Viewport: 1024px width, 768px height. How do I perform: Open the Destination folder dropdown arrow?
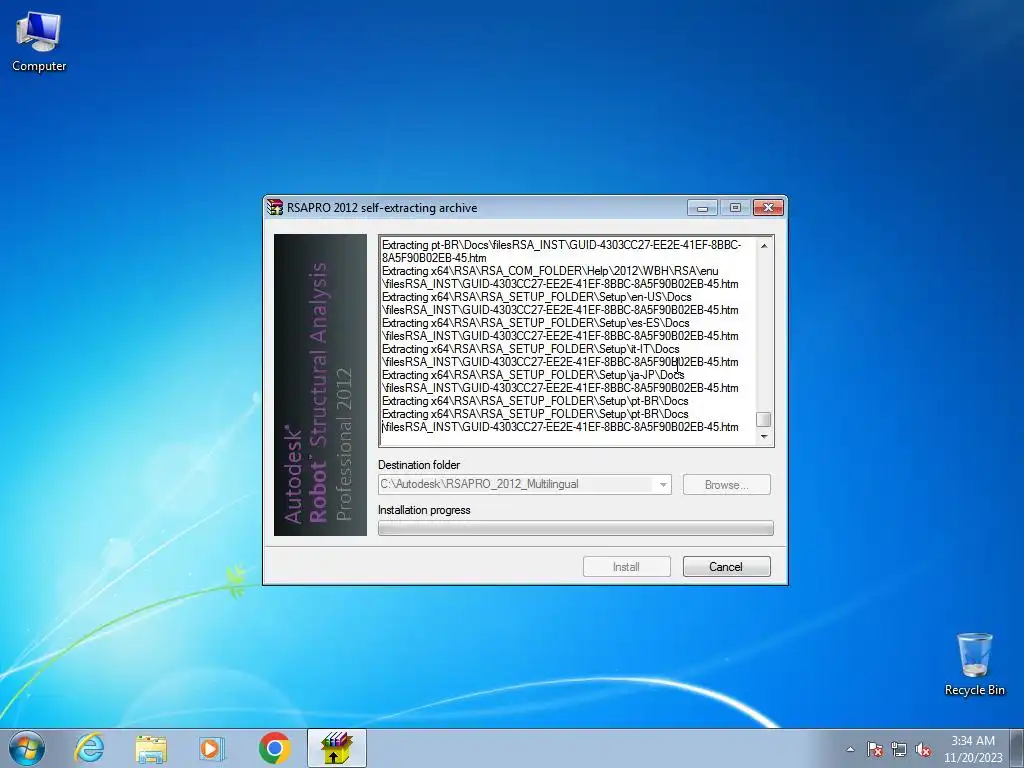coord(663,485)
